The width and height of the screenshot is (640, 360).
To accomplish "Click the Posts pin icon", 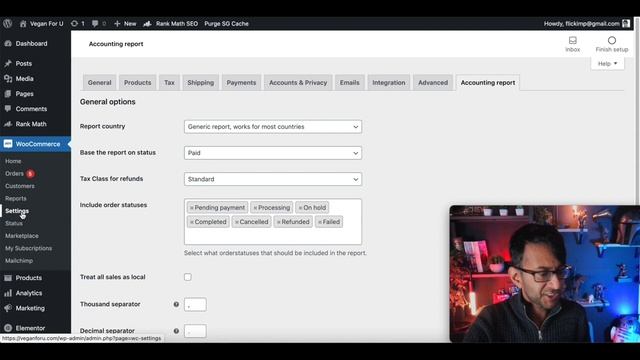I will pyautogui.click(x=8, y=63).
